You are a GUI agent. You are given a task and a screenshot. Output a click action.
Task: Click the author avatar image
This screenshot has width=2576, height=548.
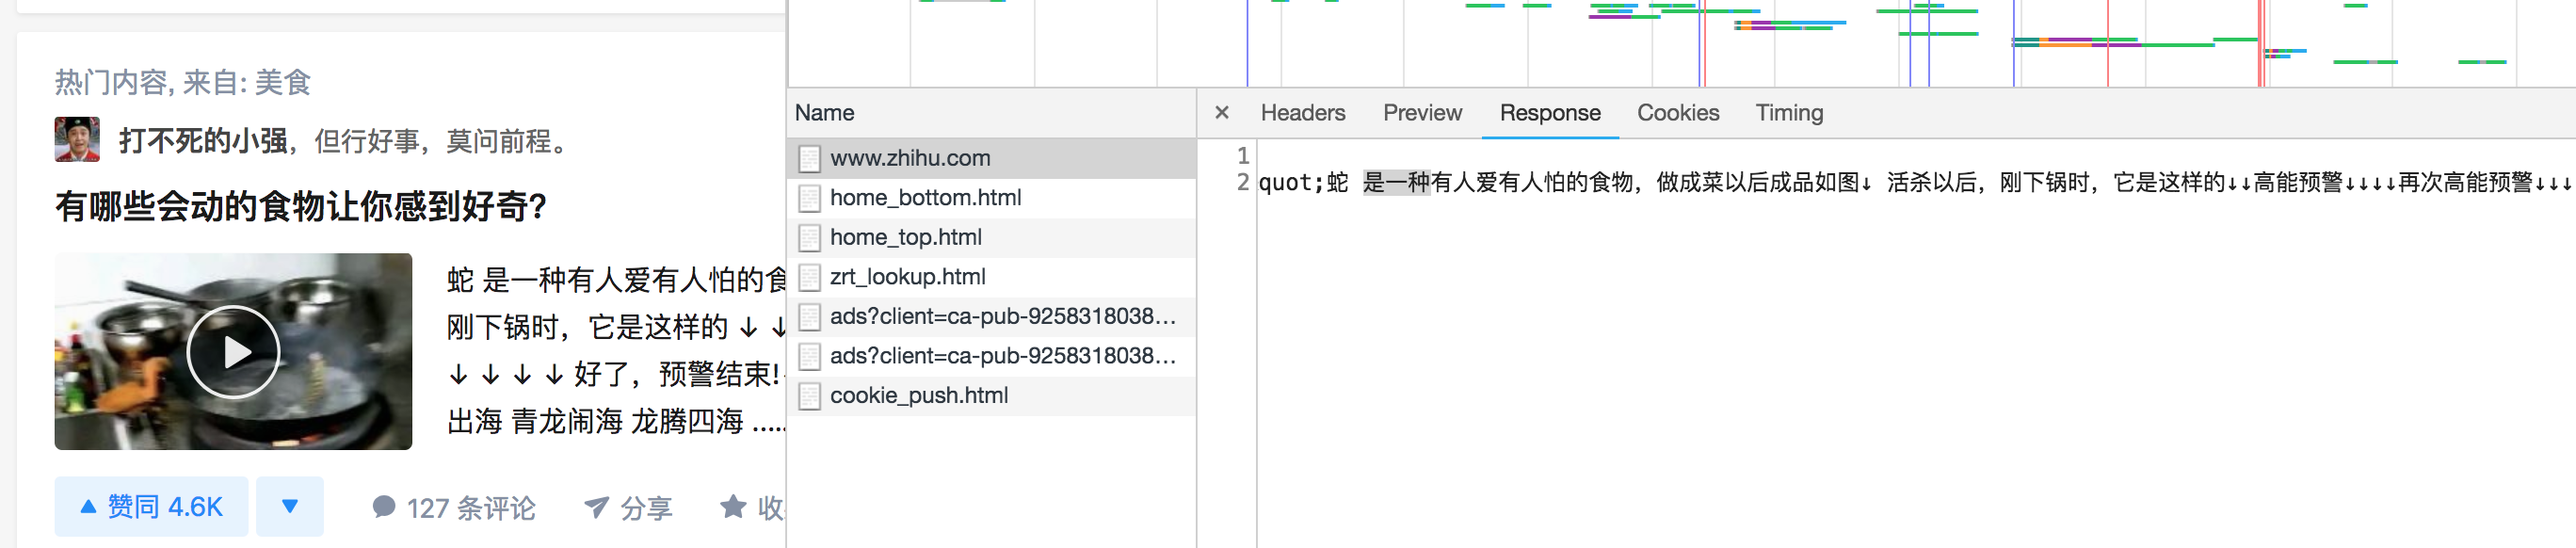point(77,140)
